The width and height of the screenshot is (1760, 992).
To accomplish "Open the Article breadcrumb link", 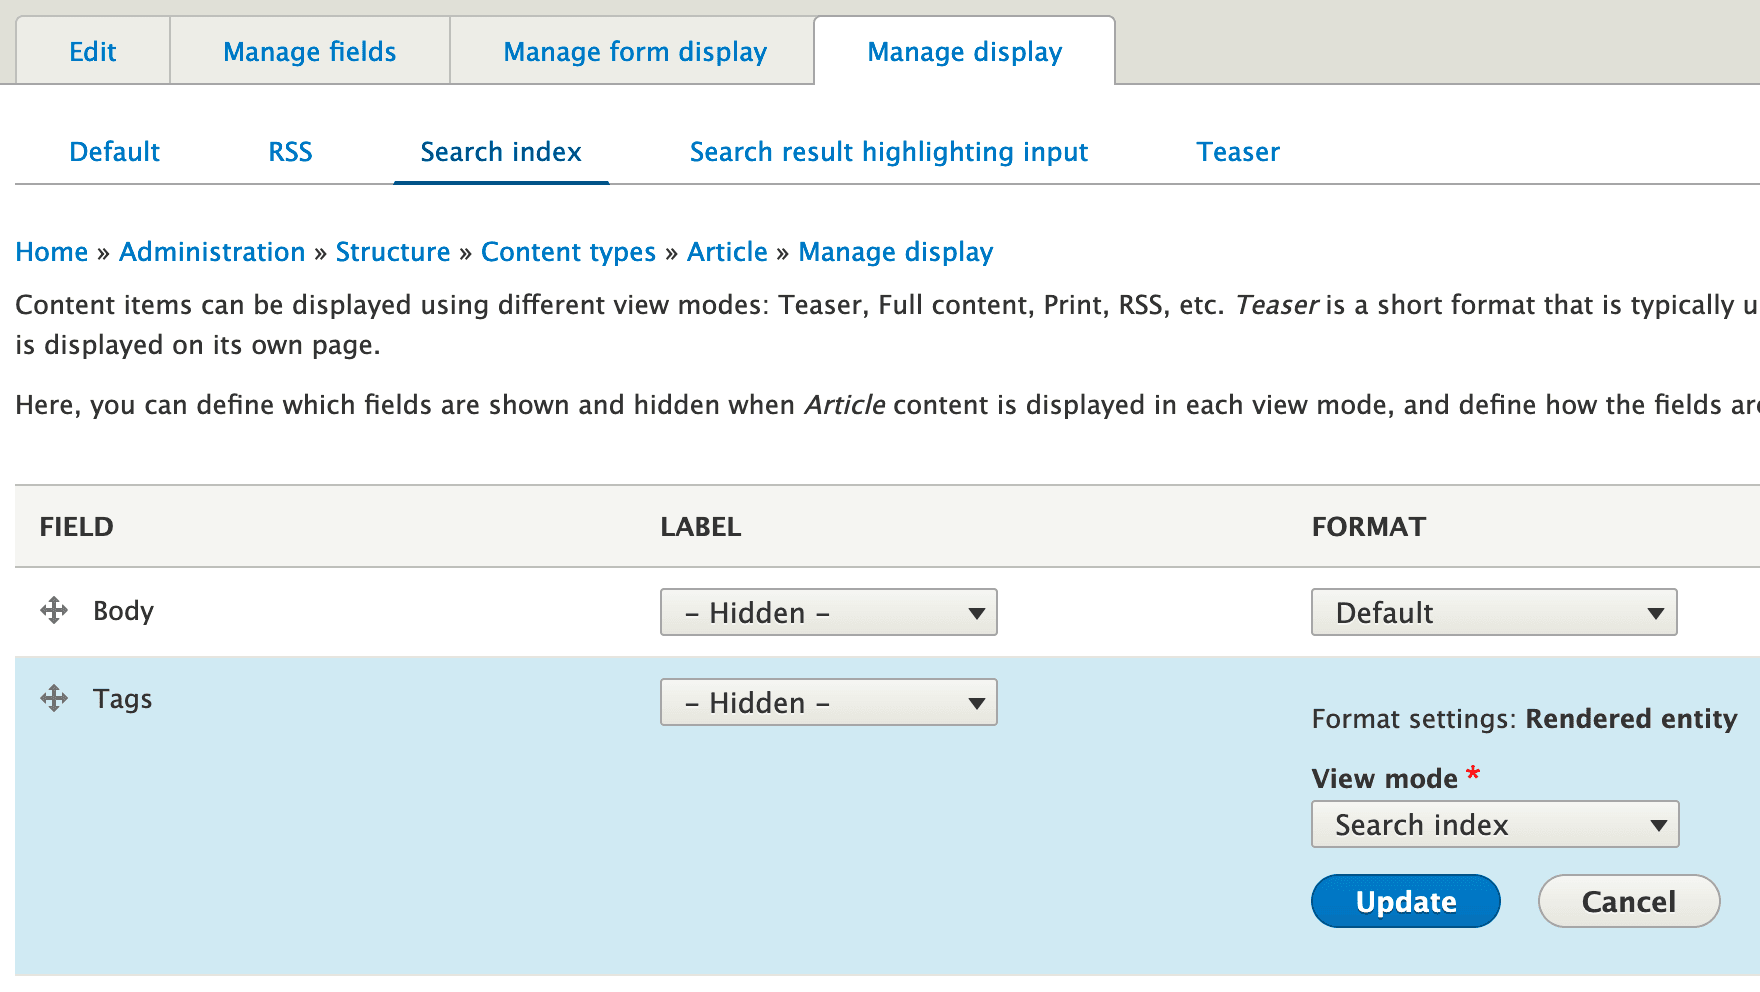I will [727, 252].
